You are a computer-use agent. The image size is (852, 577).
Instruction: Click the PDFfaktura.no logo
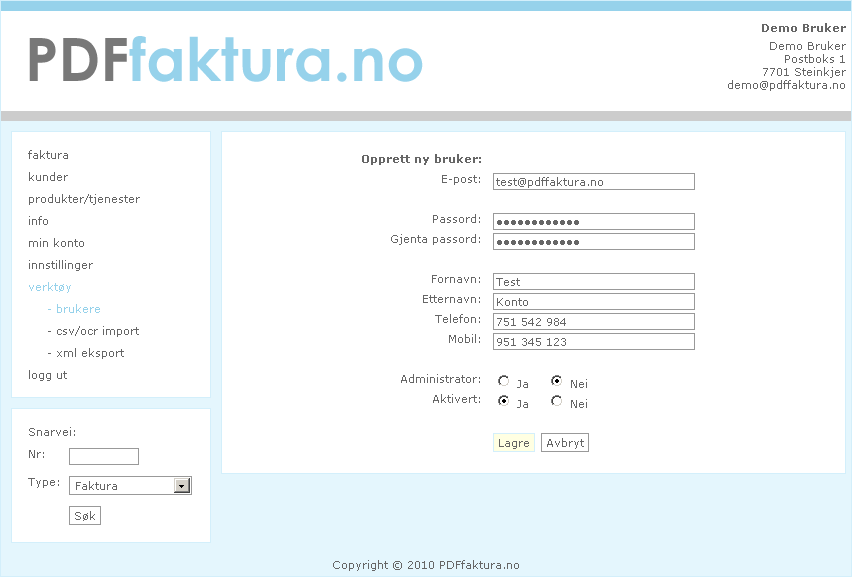225,60
